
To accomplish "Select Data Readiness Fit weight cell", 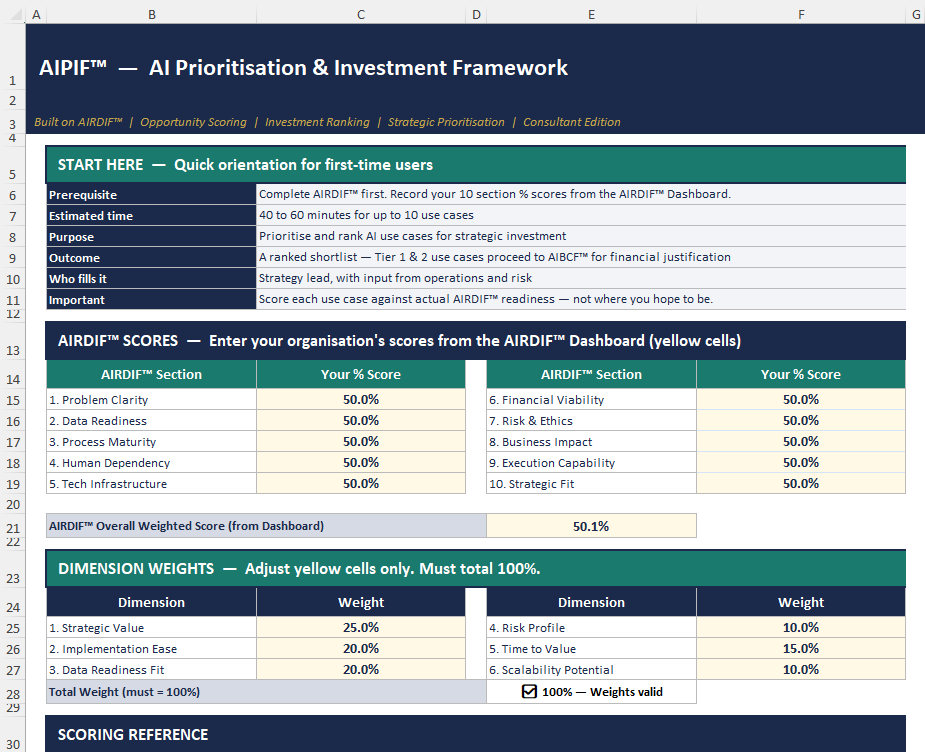I will pos(361,669).
